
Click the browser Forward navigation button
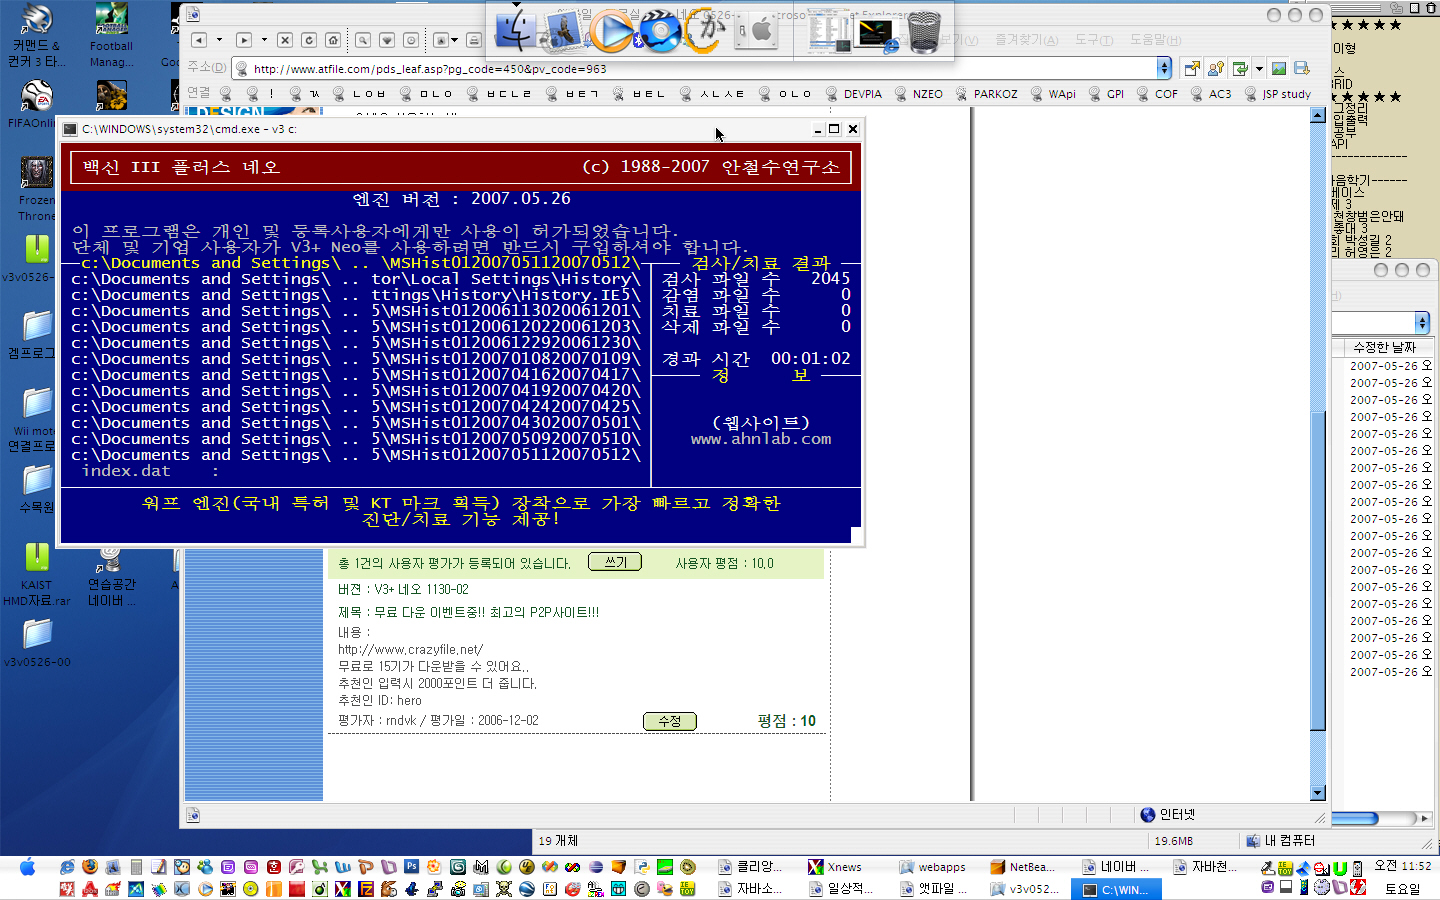(244, 40)
